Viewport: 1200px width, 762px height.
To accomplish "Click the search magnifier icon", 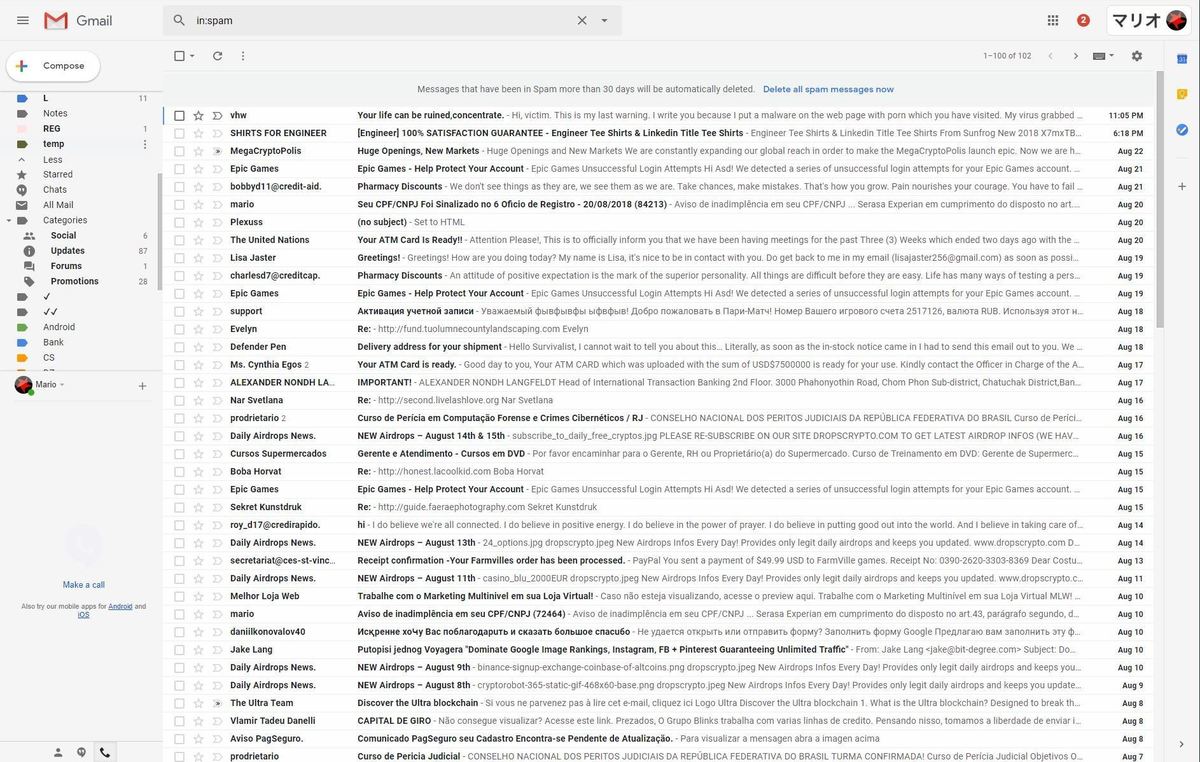I will coord(179,20).
